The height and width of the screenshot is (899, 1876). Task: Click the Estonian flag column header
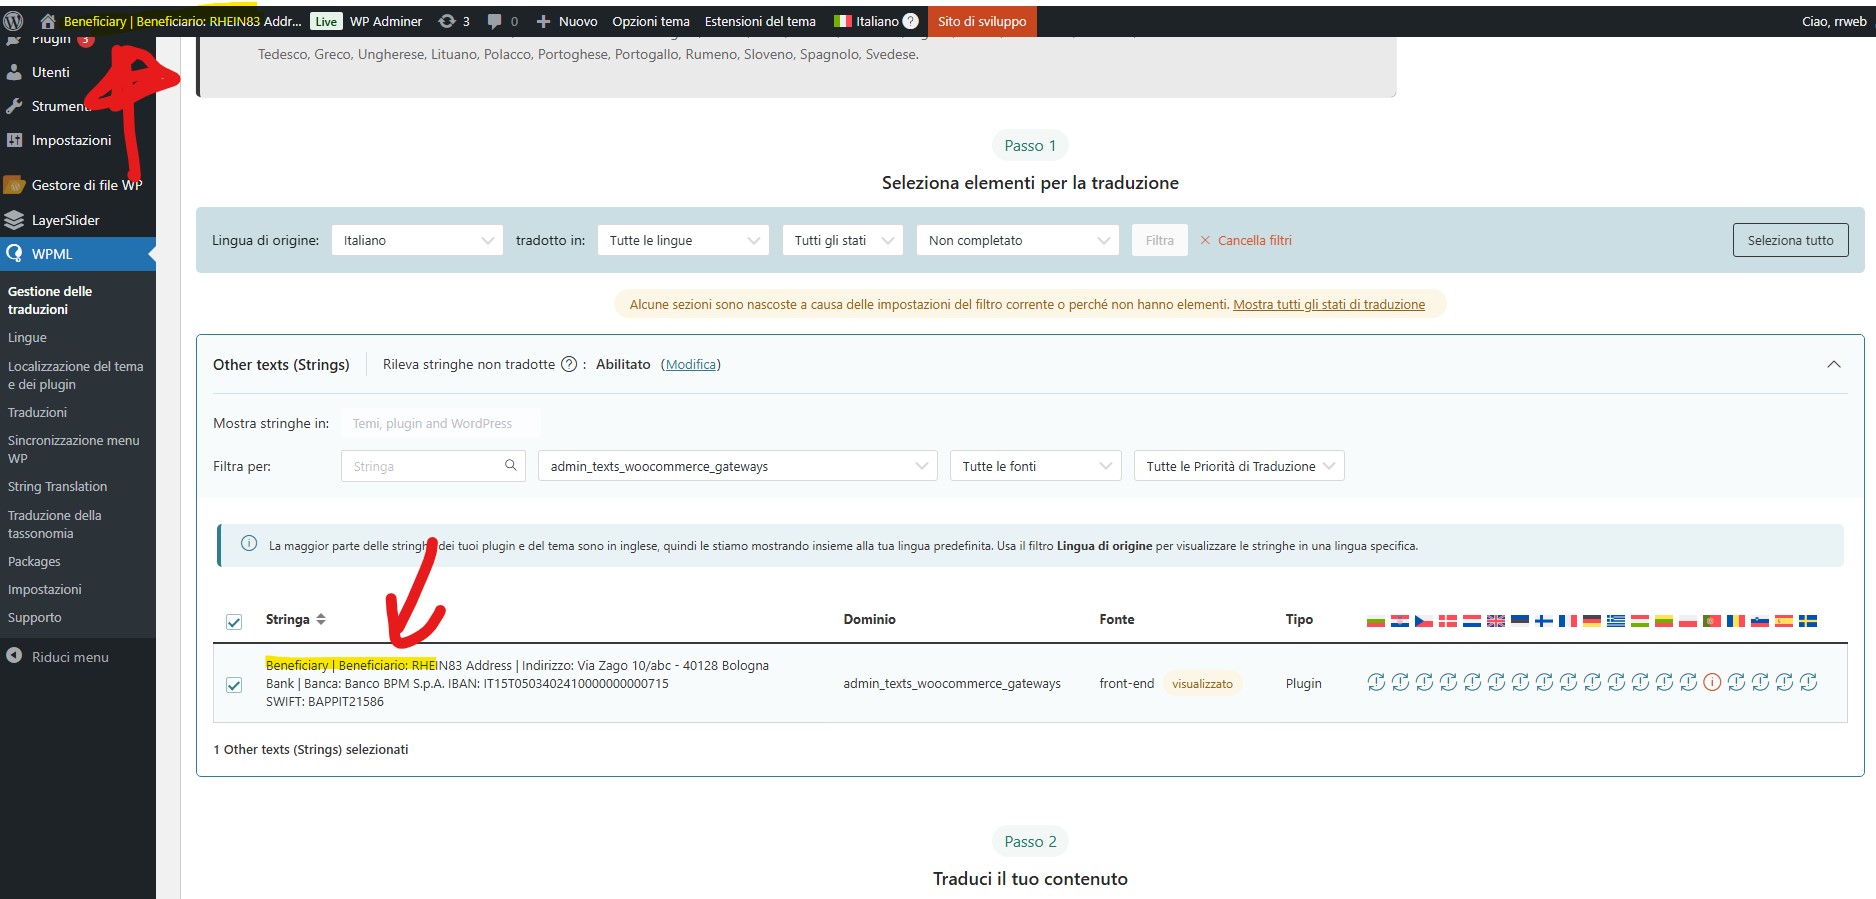point(1520,621)
